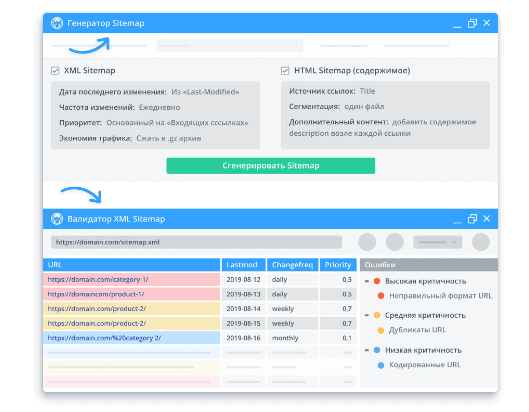Collapse the Низкая критичность error group
This screenshot has height=412, width=529.
pyautogui.click(x=367, y=350)
